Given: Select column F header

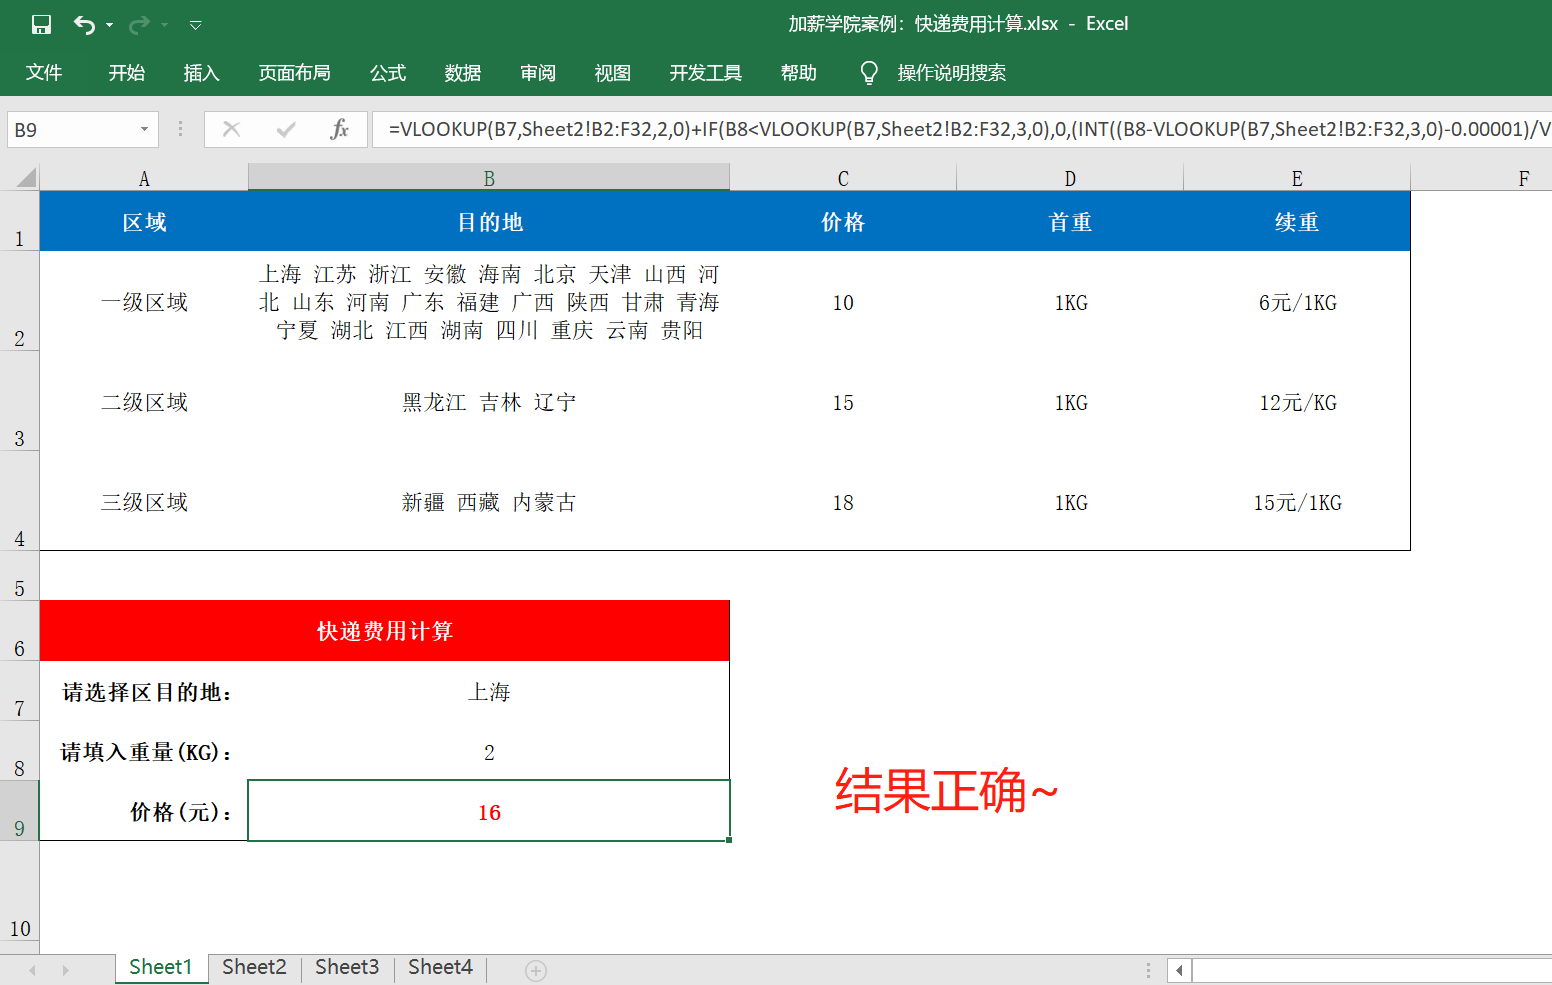Looking at the screenshot, I should pos(1481,178).
